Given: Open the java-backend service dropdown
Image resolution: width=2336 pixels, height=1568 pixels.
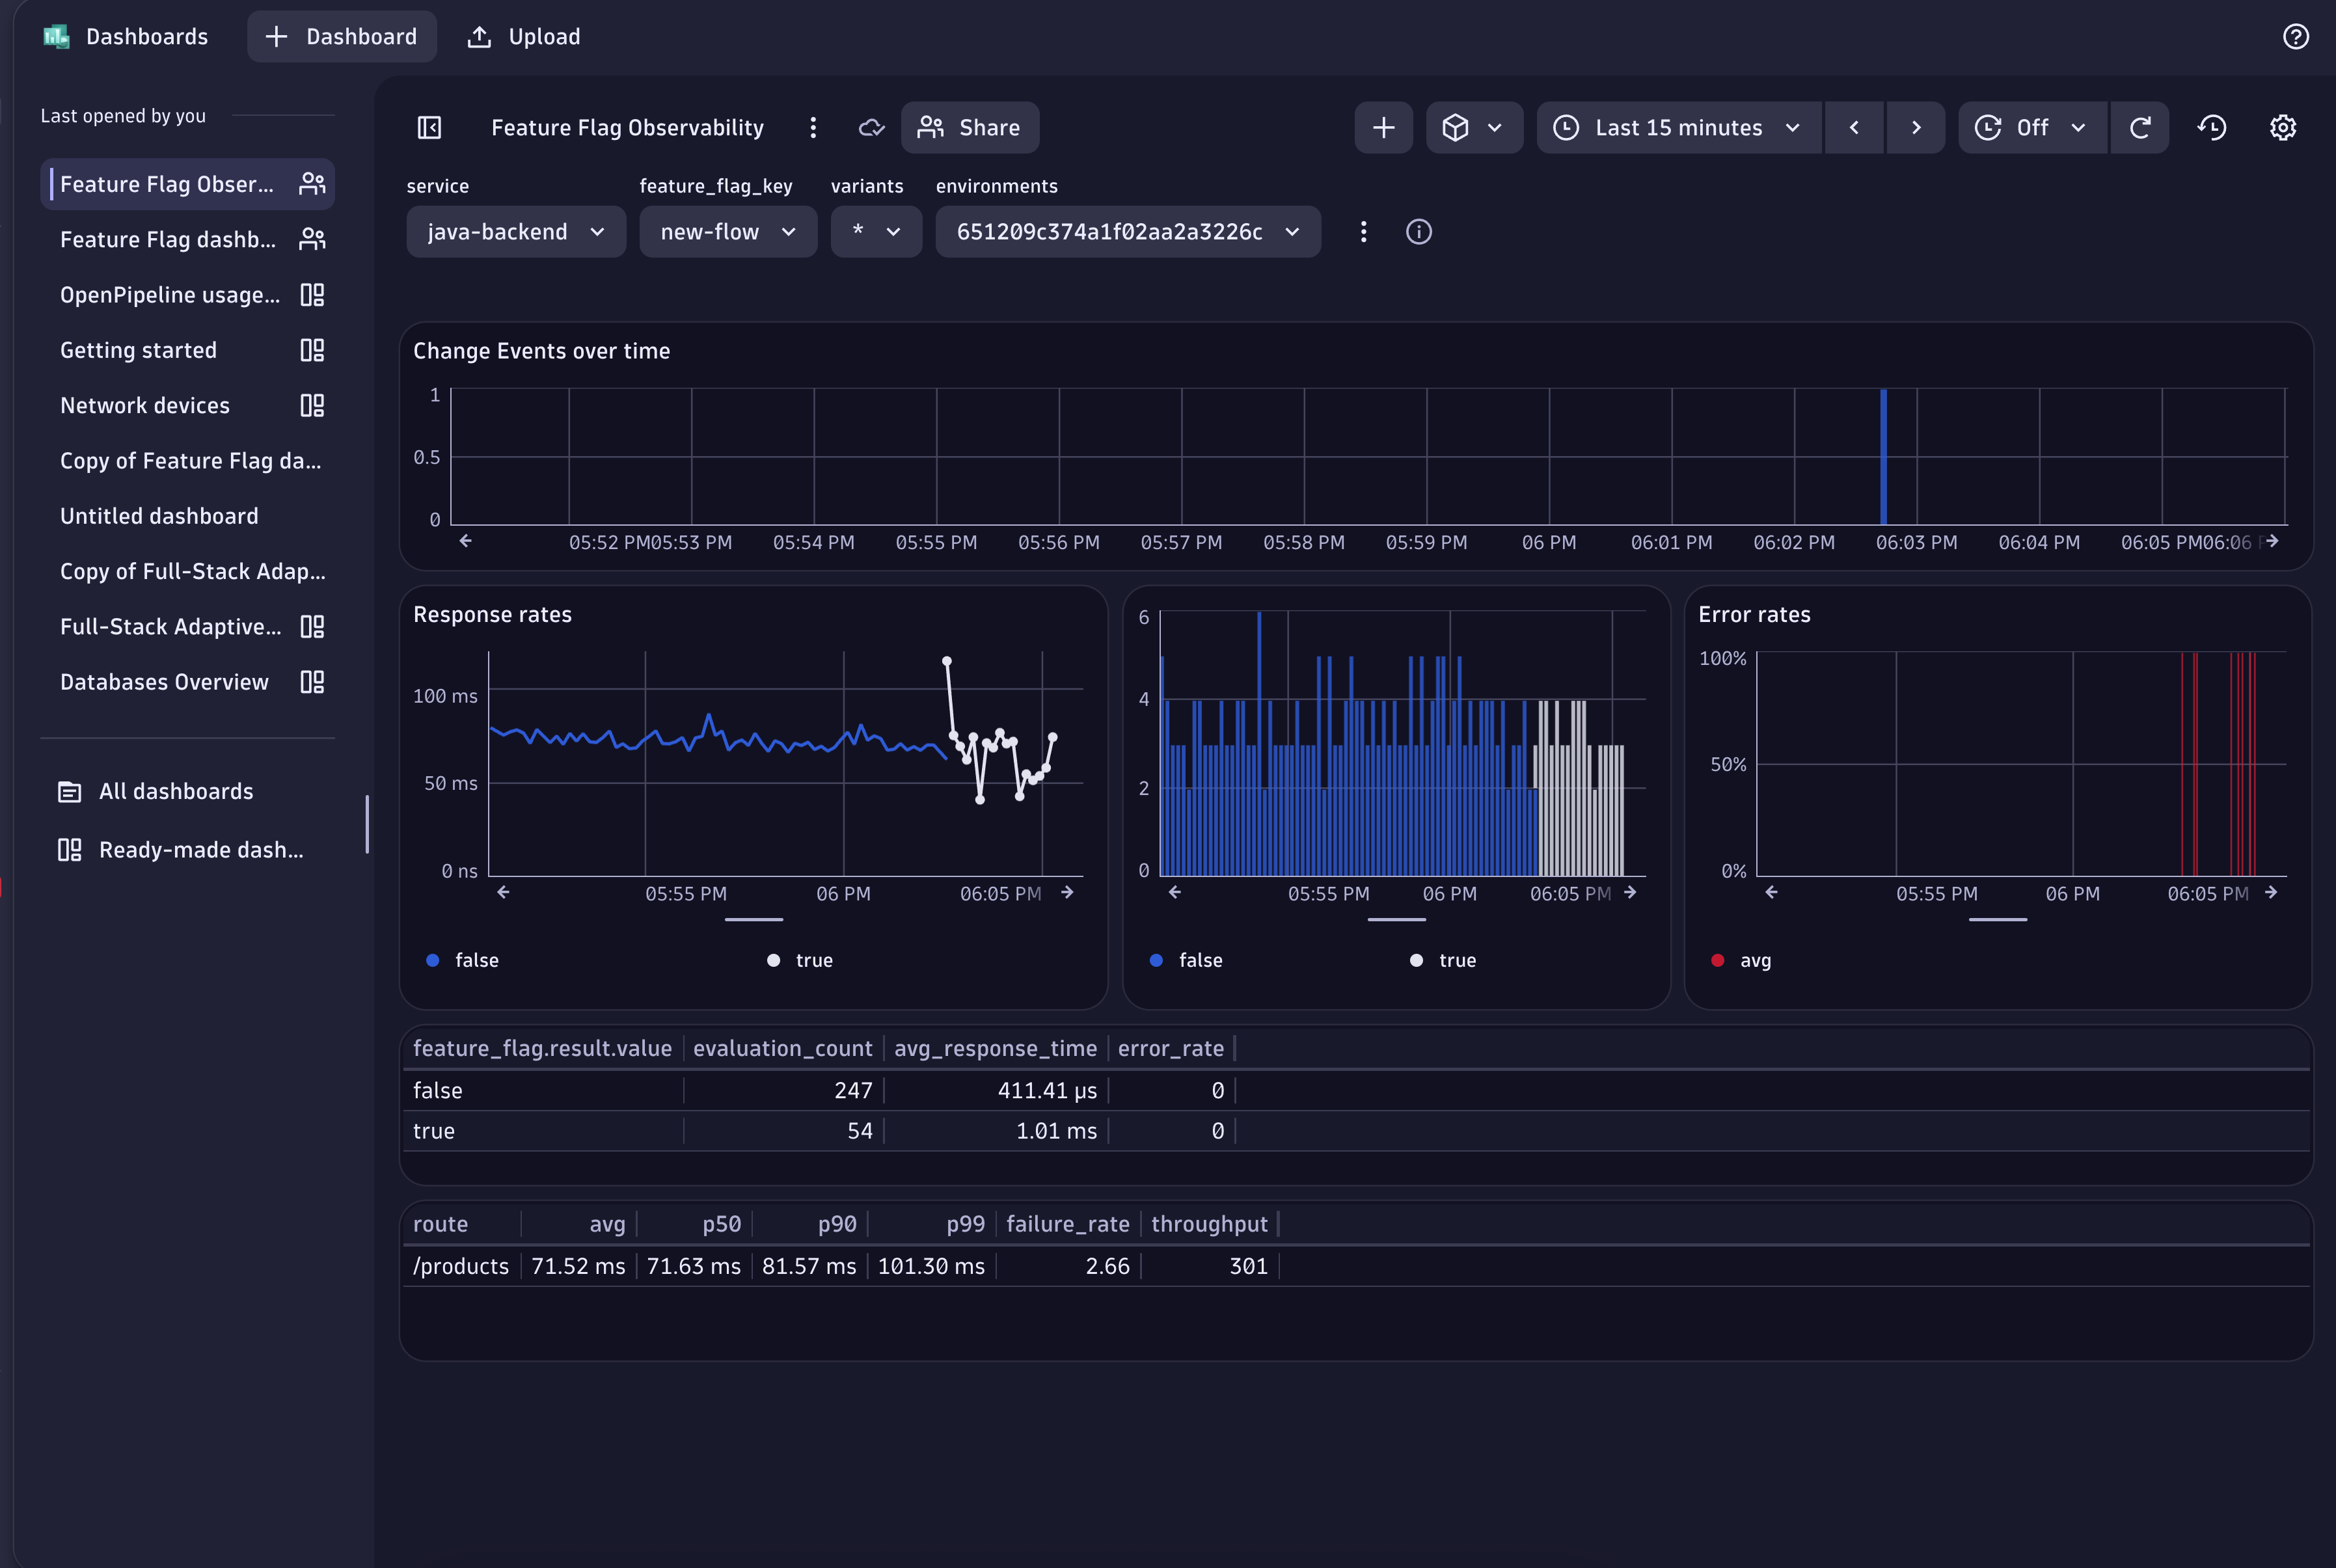Looking at the screenshot, I should 515,231.
